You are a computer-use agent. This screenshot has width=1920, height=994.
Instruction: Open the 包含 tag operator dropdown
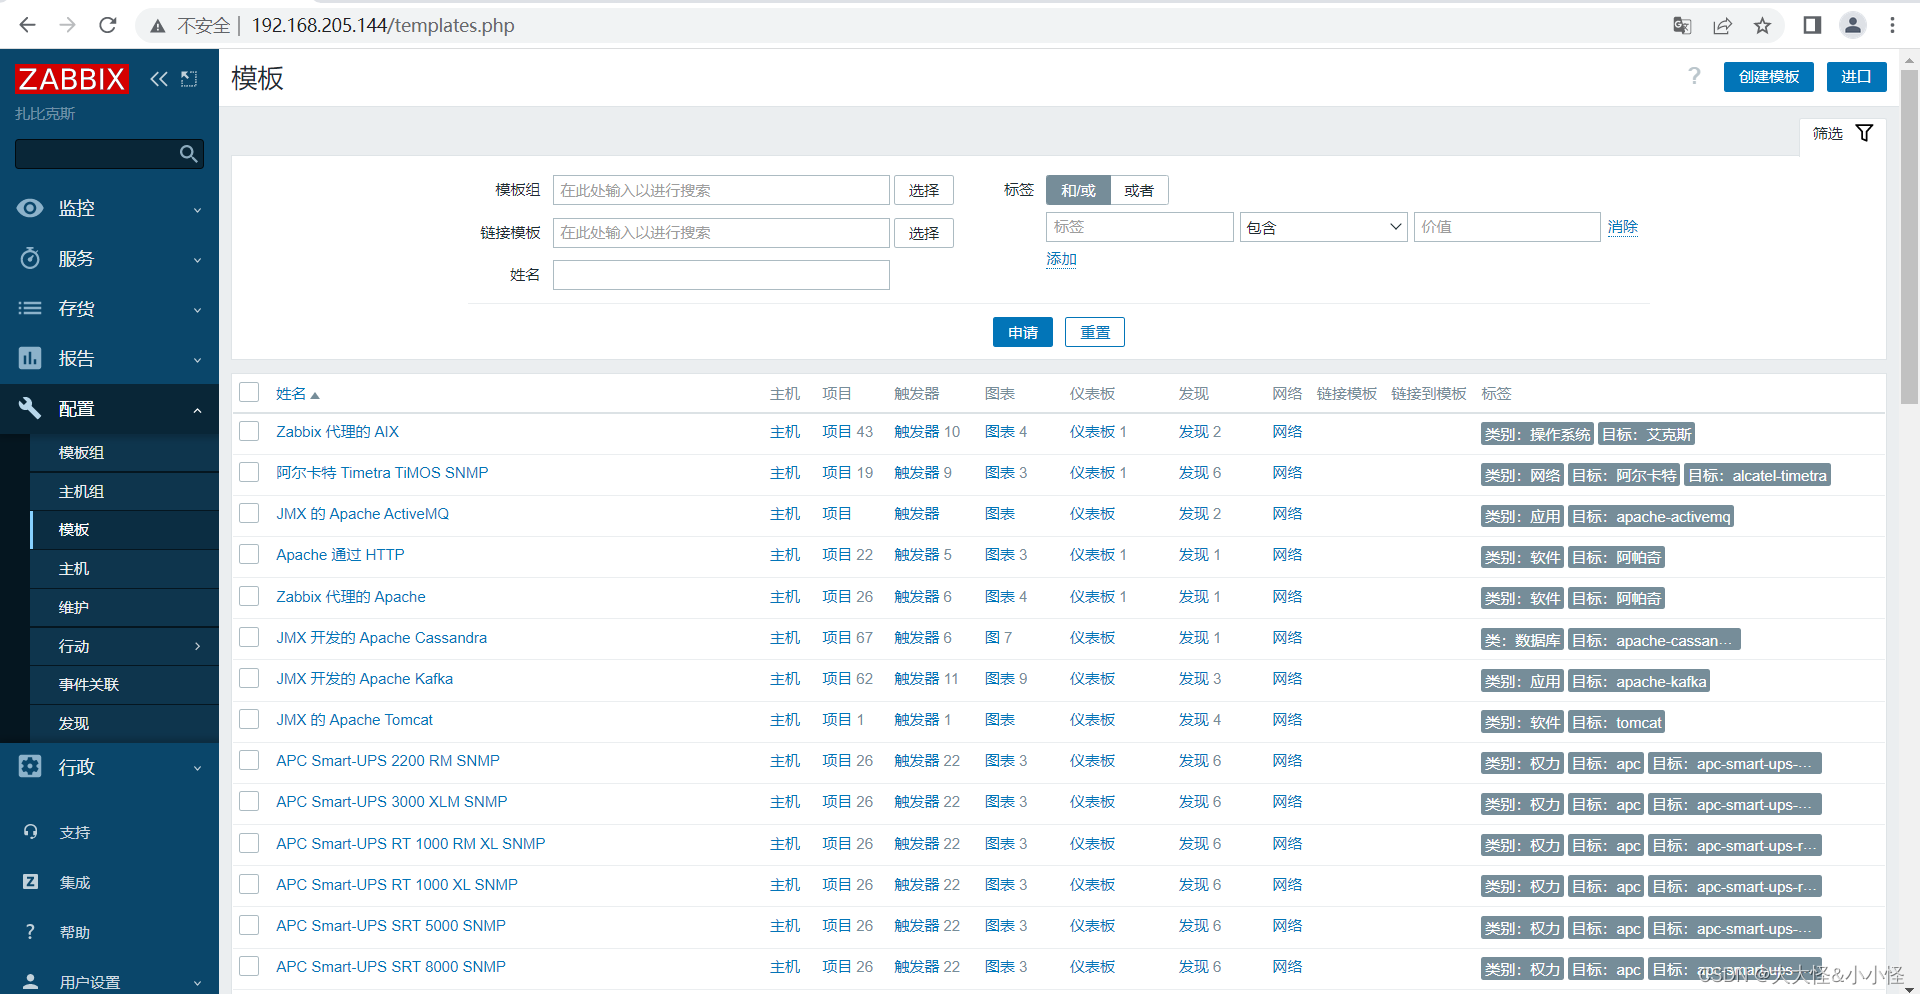[x=1323, y=227]
